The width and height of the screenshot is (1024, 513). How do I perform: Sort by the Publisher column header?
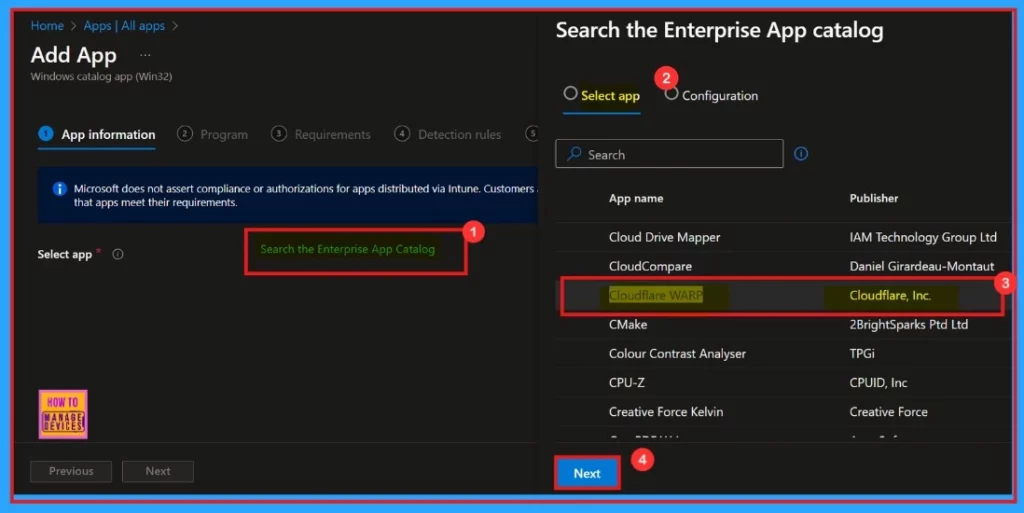[x=874, y=198]
